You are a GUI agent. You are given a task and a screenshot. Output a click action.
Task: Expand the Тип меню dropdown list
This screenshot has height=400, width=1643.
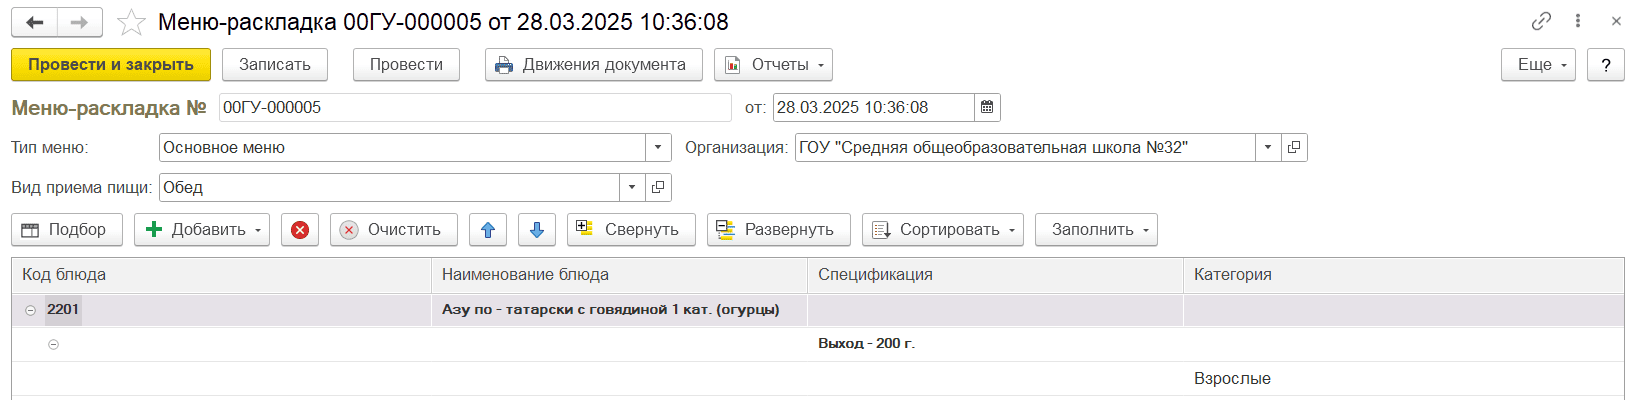click(x=657, y=147)
